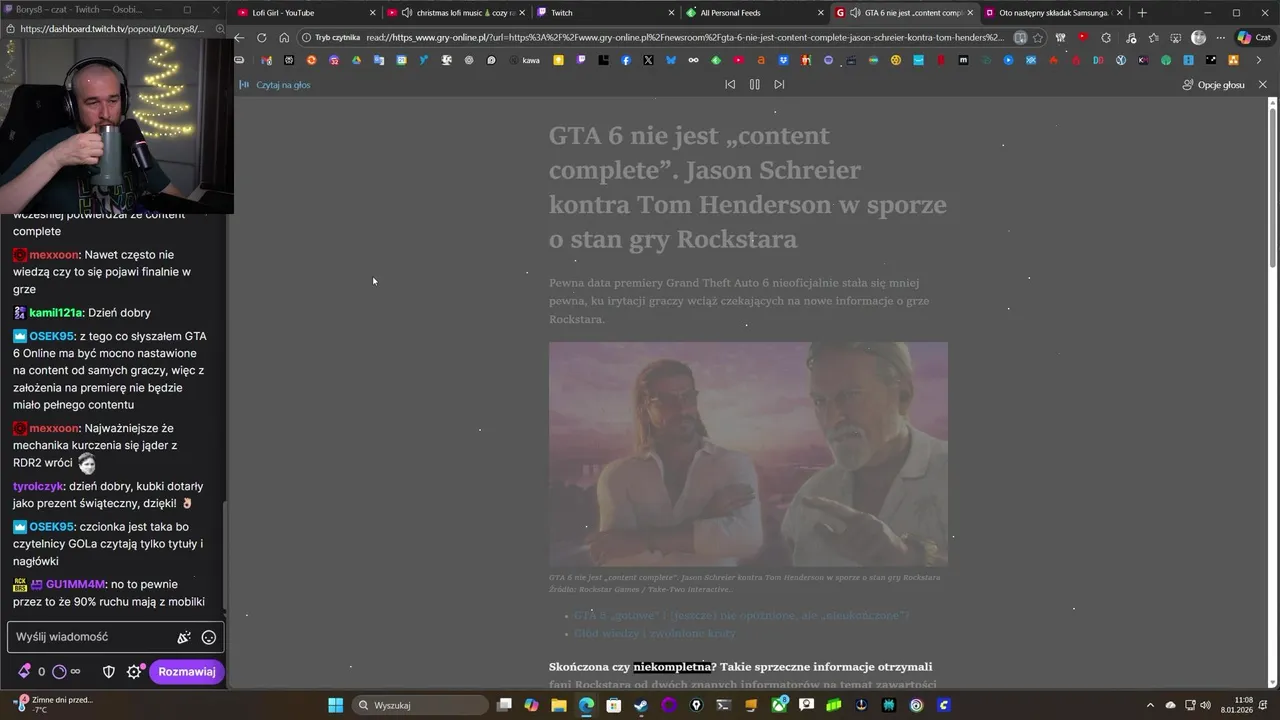This screenshot has width=1280, height=720.
Task: Open the X bookmark in favorites bar
Action: coord(648,60)
